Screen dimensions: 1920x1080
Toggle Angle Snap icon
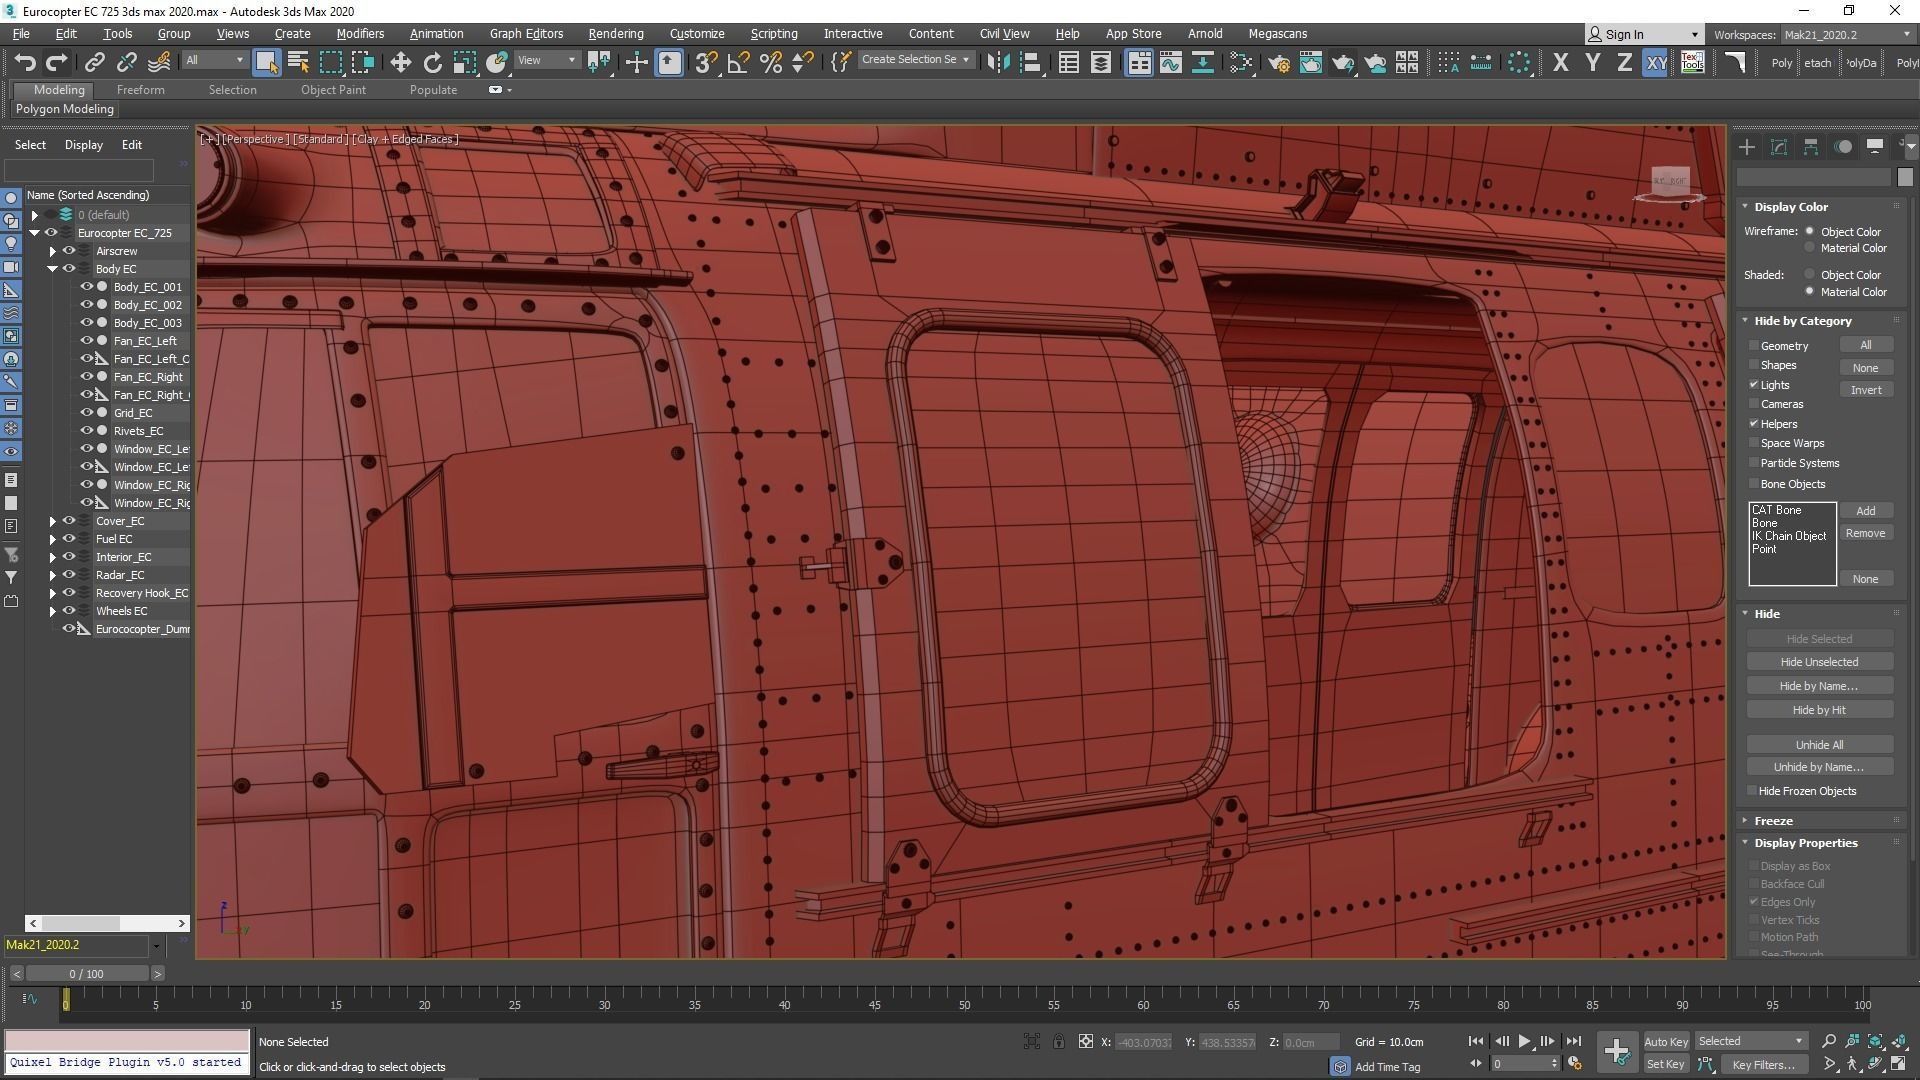pos(738,63)
